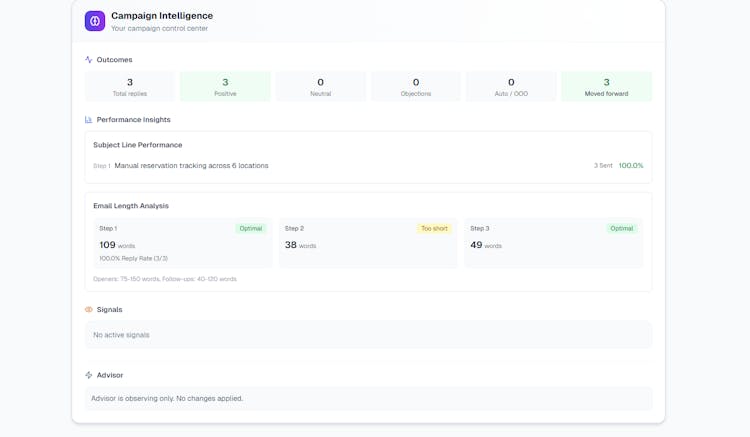This screenshot has height=437, width=750.
Task: Click the Advisor observing status message
Action: point(368,398)
